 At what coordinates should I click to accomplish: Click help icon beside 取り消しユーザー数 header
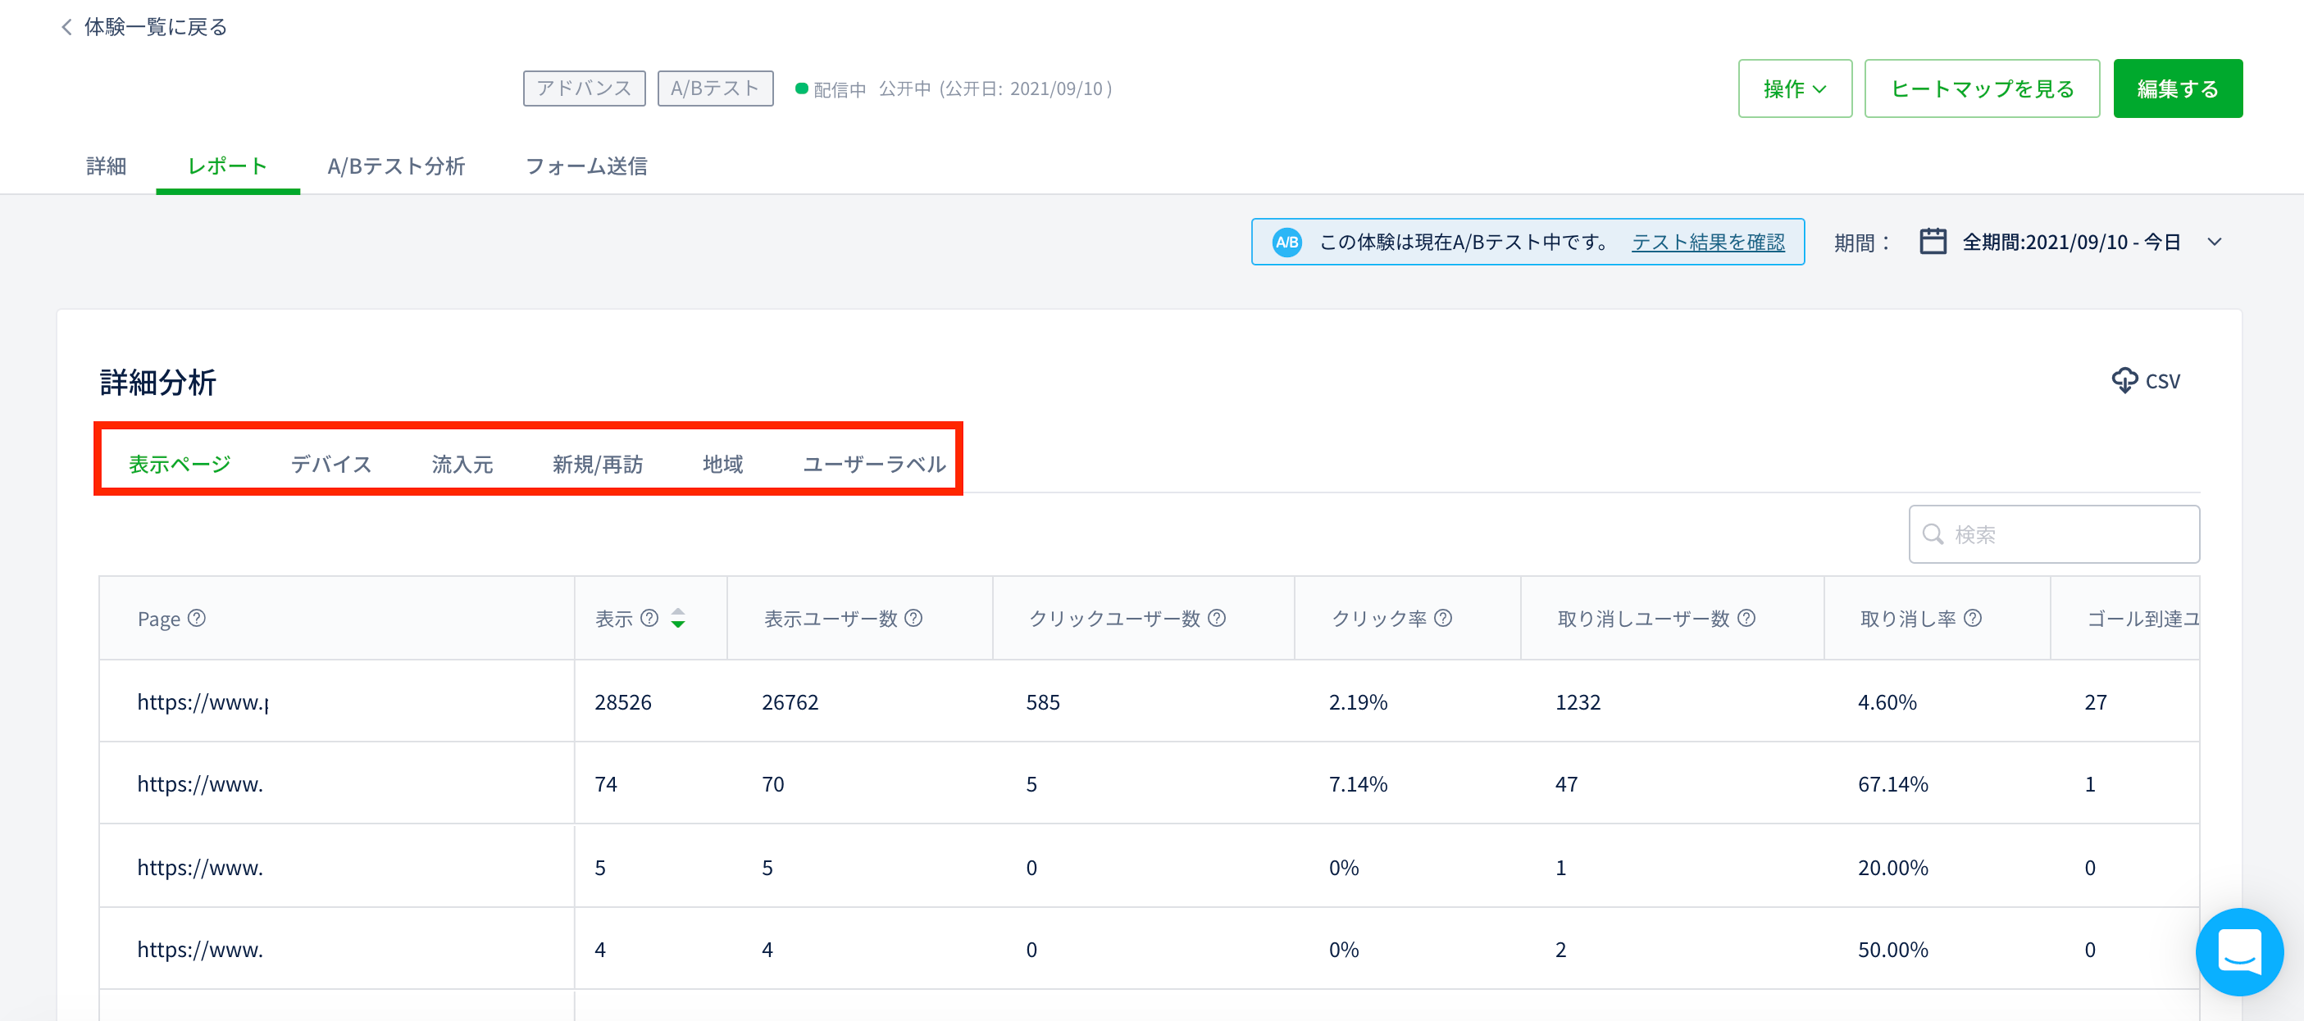pyautogui.click(x=1747, y=618)
